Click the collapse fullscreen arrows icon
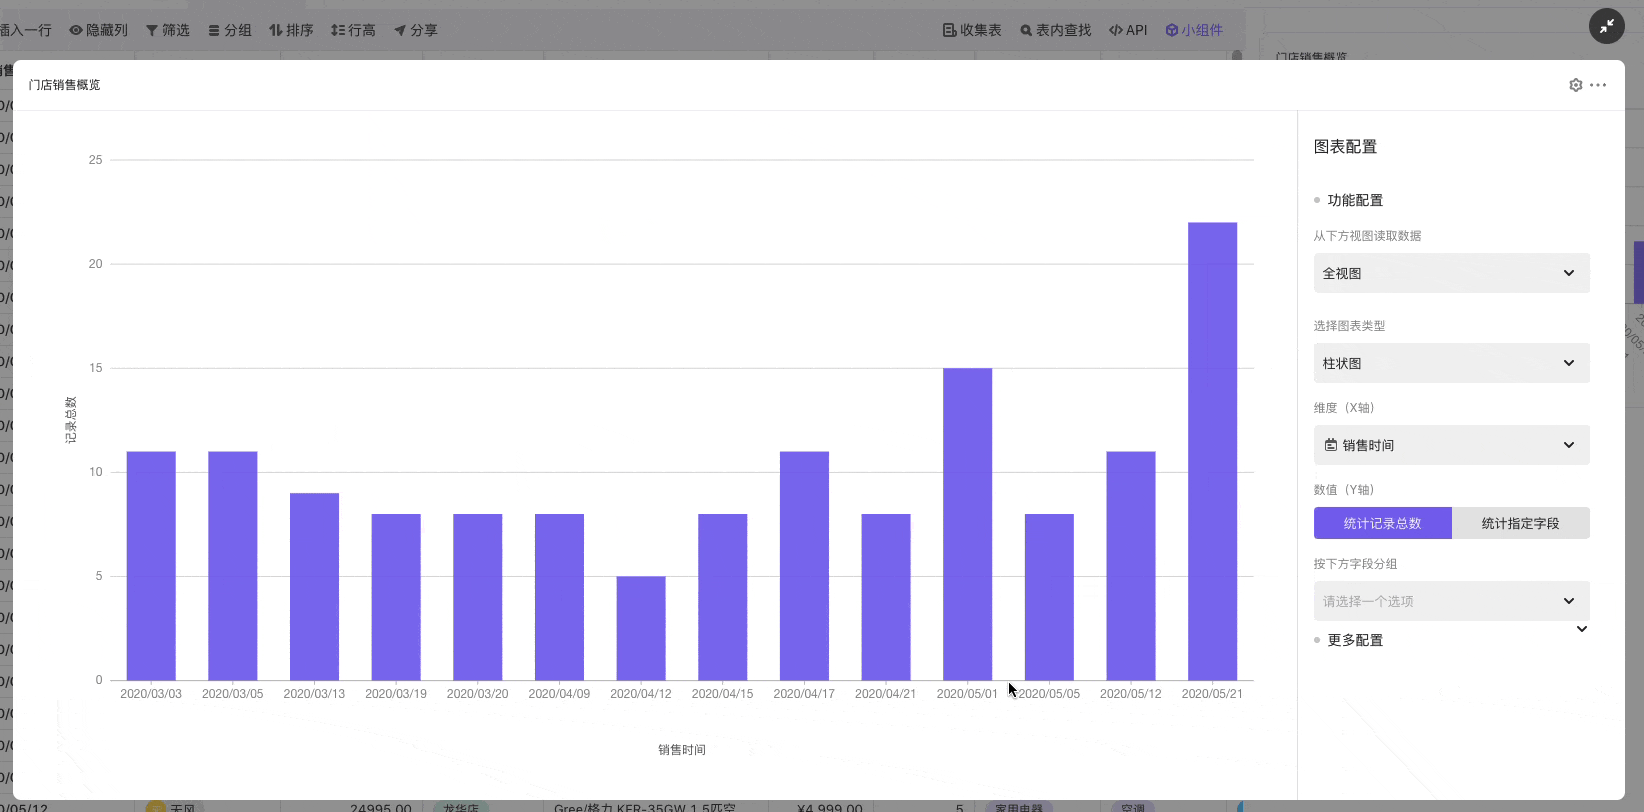The height and width of the screenshot is (812, 1644). (1606, 26)
